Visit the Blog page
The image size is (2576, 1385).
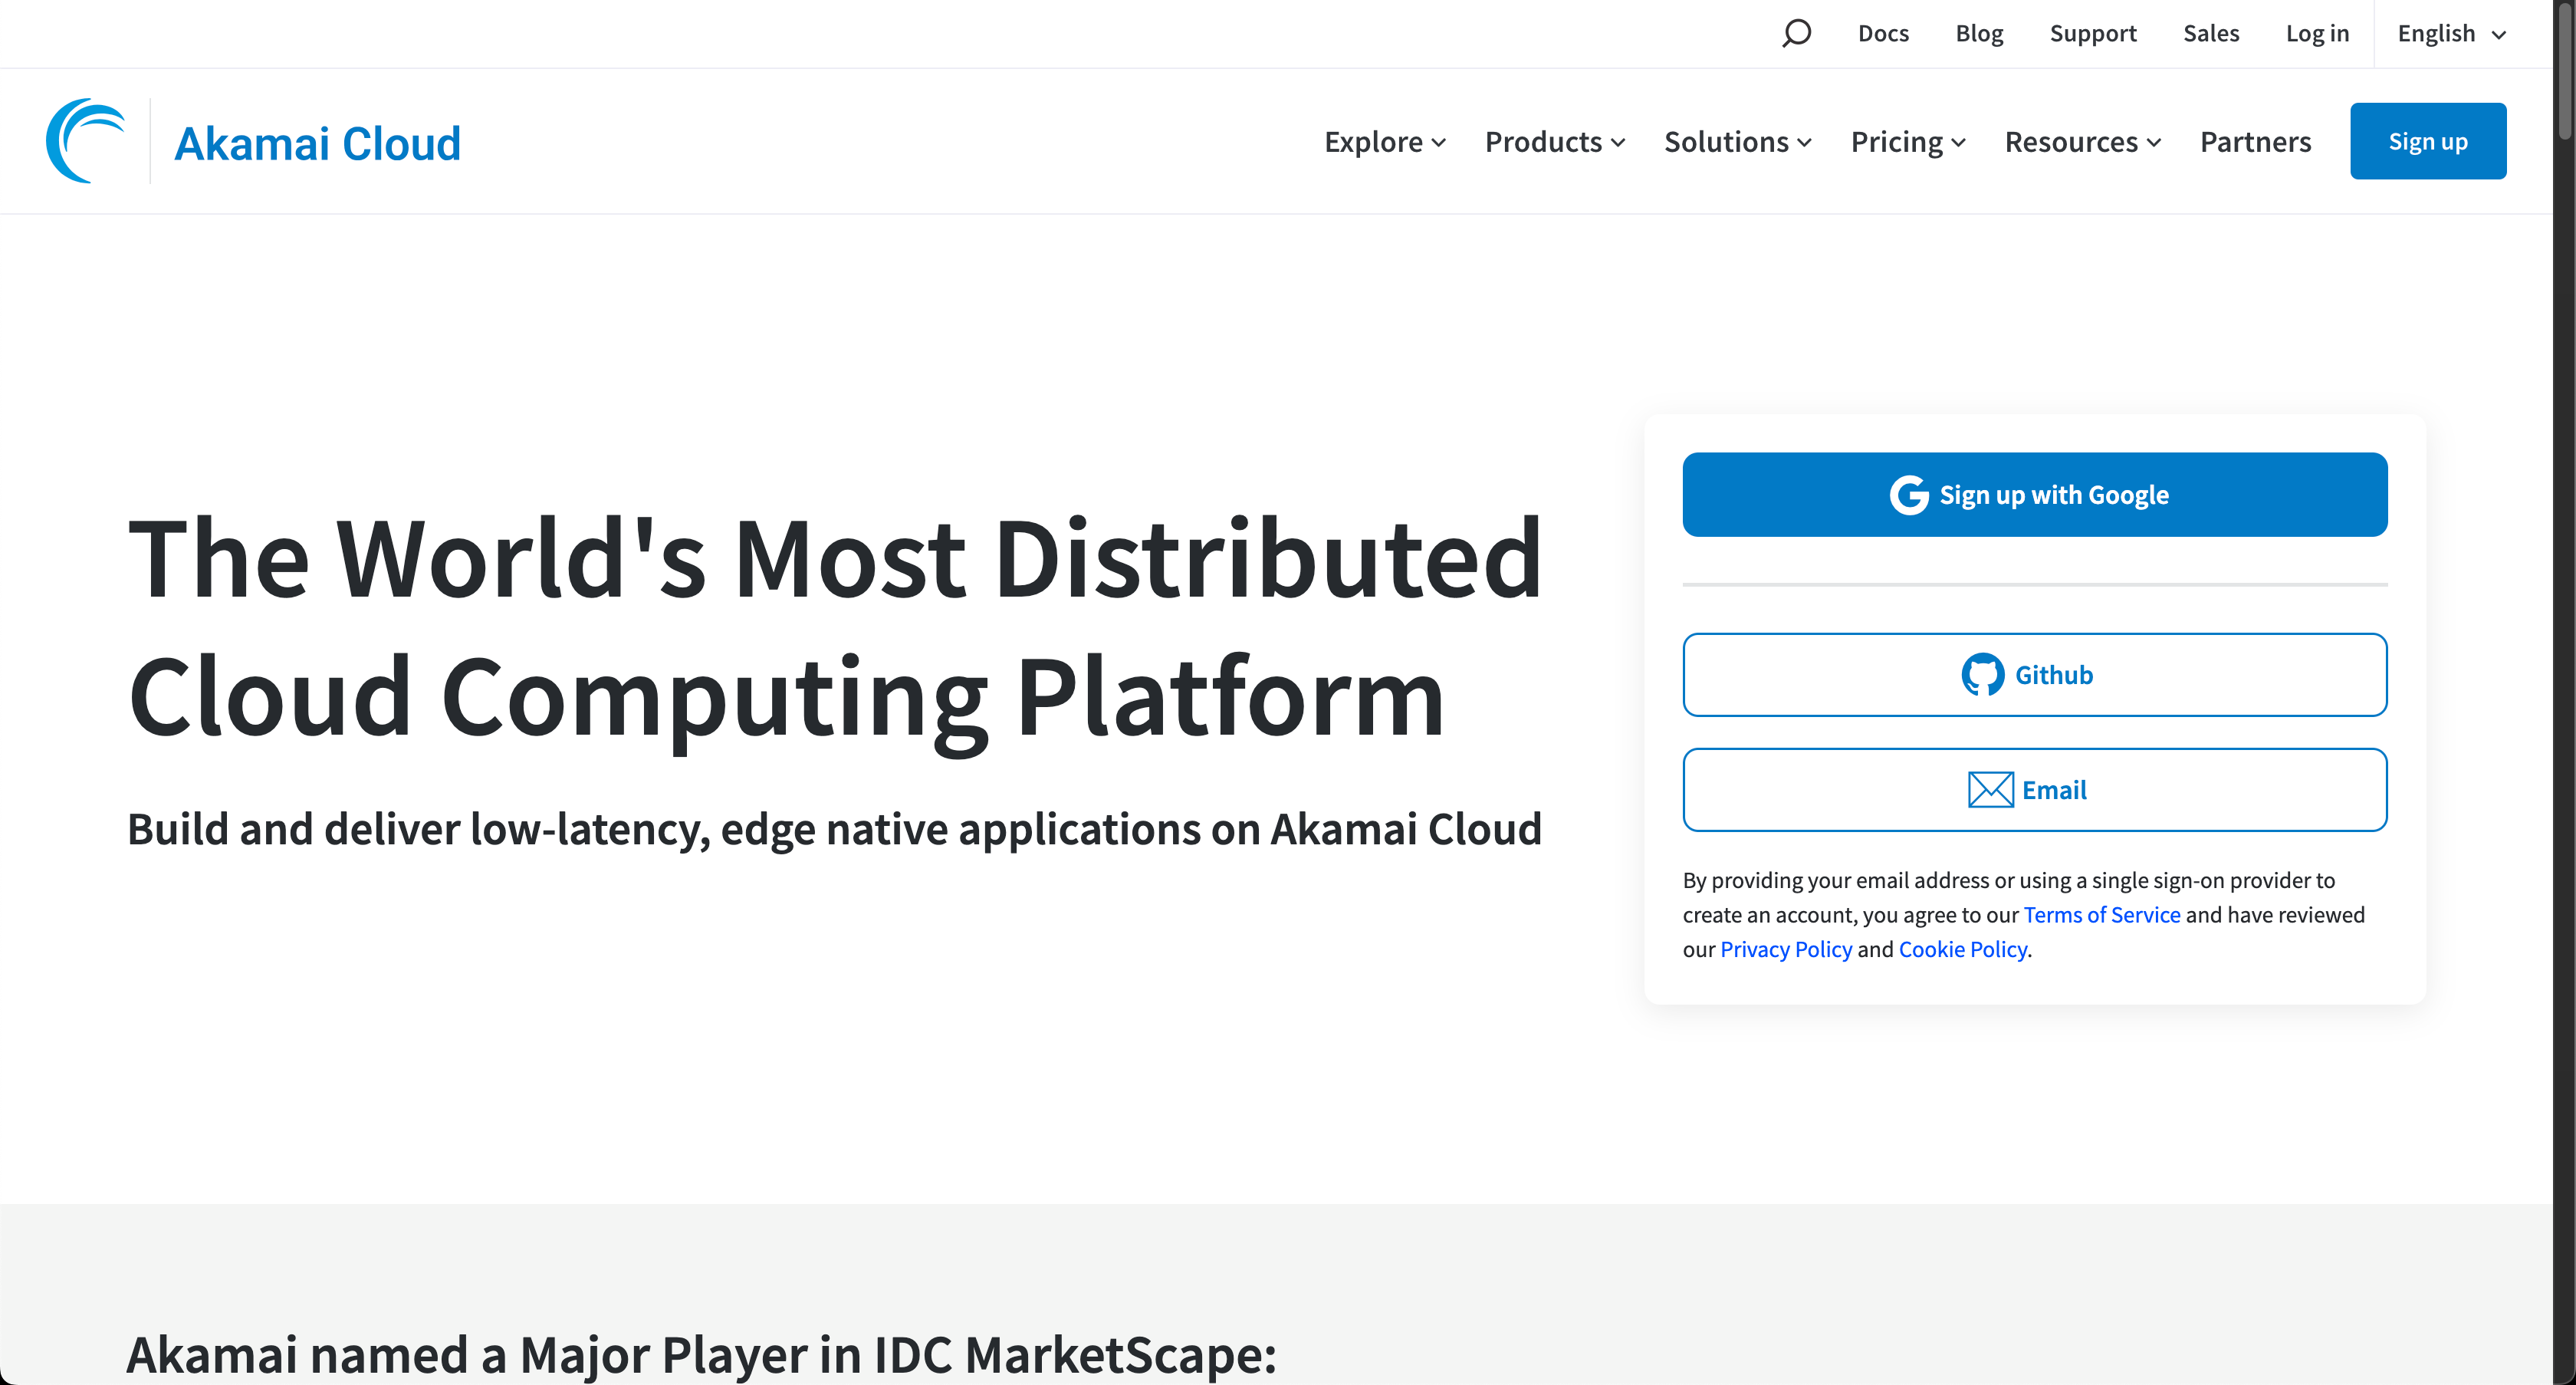click(x=1979, y=34)
